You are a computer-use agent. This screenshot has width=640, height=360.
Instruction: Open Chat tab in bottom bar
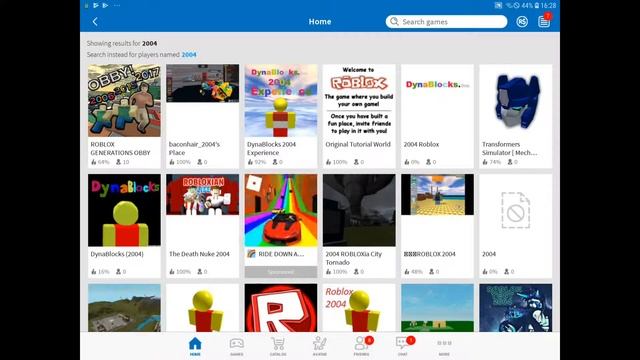pos(403,346)
